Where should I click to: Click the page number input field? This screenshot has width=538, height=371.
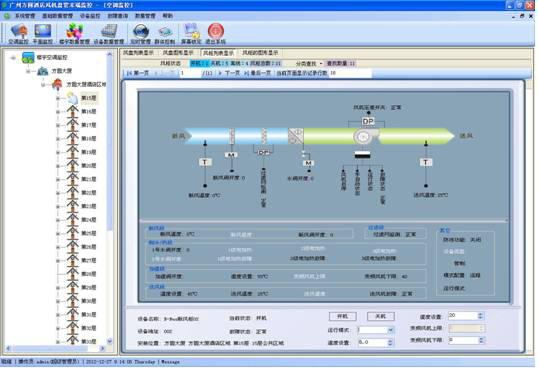pos(190,73)
